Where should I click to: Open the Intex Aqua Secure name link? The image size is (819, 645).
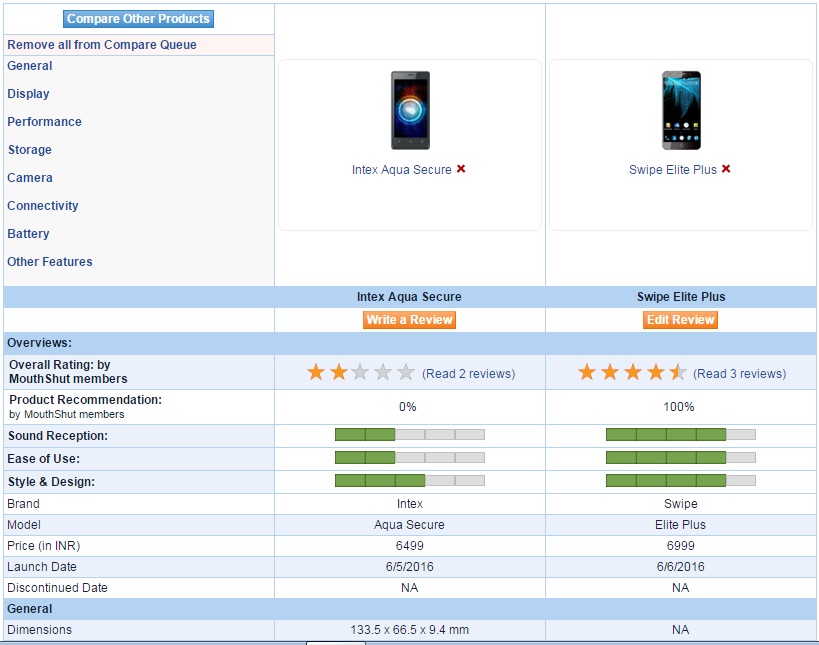[402, 170]
